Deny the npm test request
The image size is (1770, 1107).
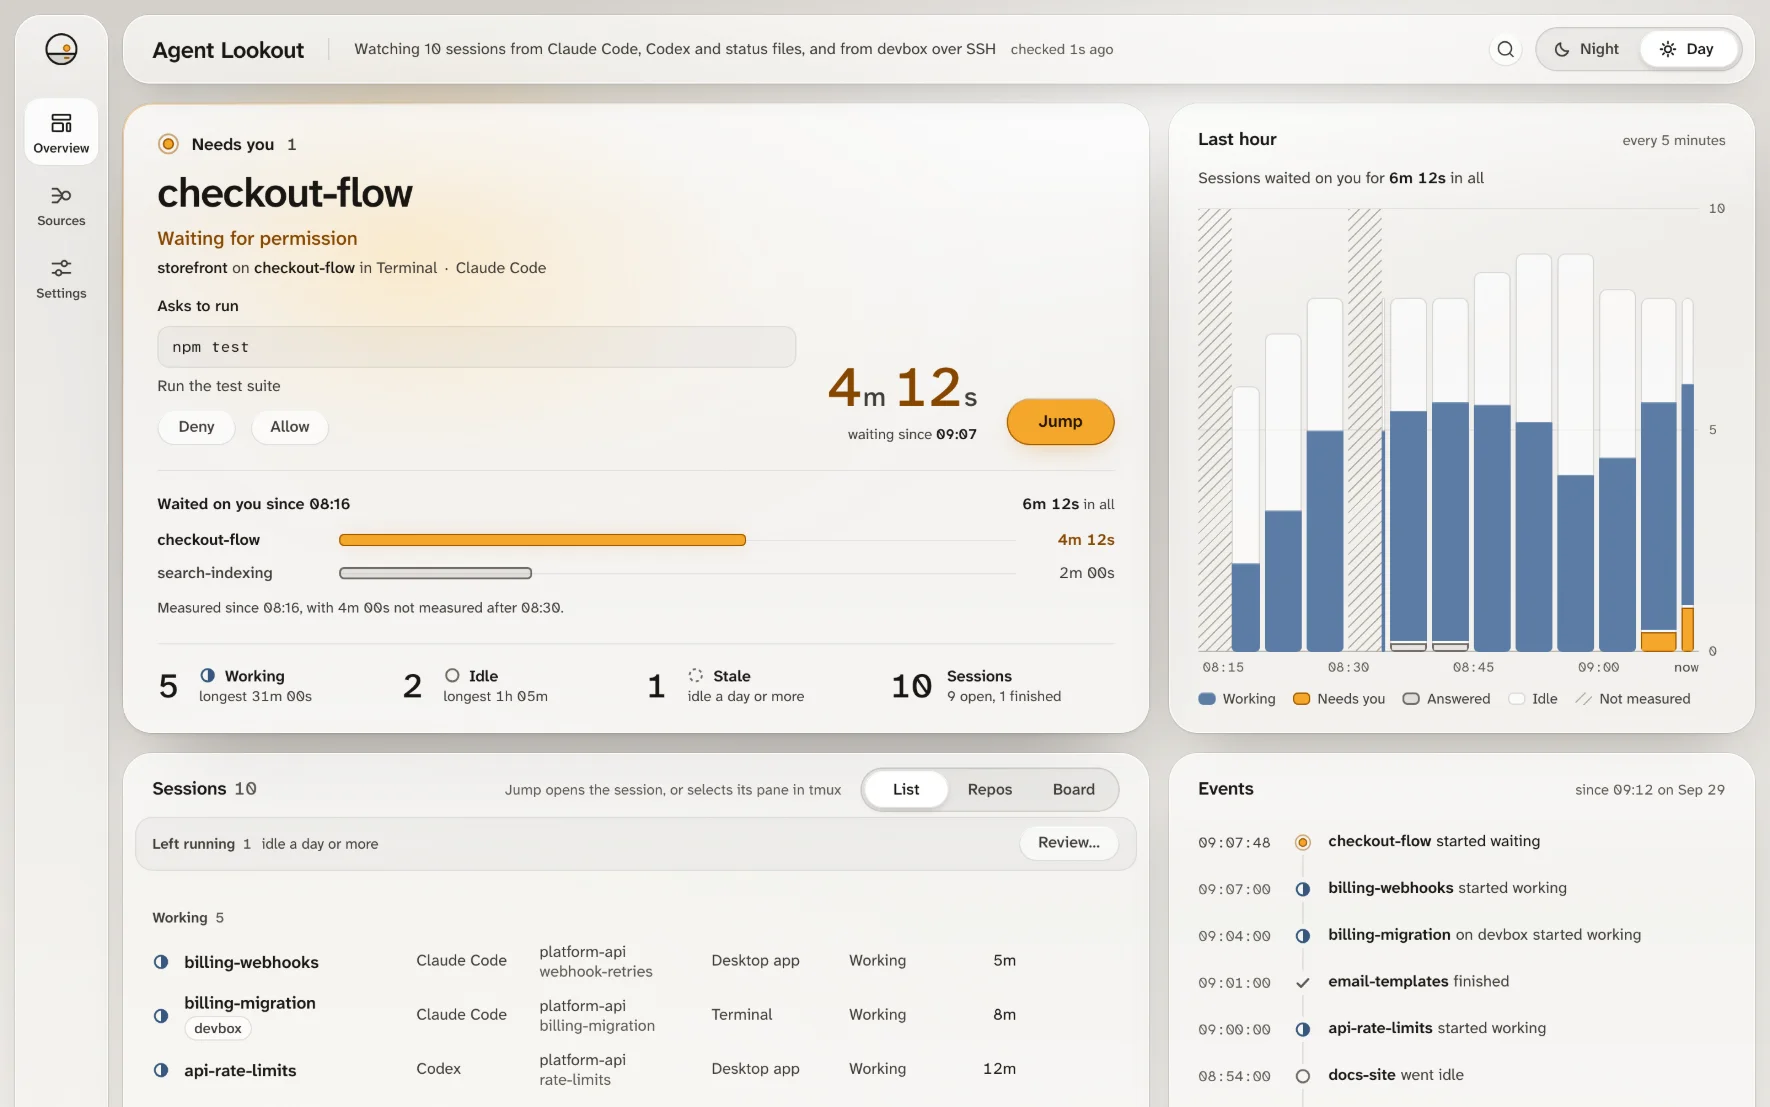click(x=196, y=427)
